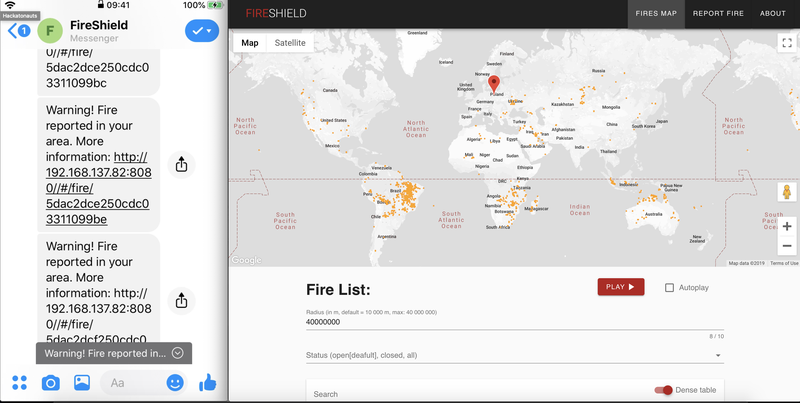
Task: Go to the About page
Action: click(772, 14)
